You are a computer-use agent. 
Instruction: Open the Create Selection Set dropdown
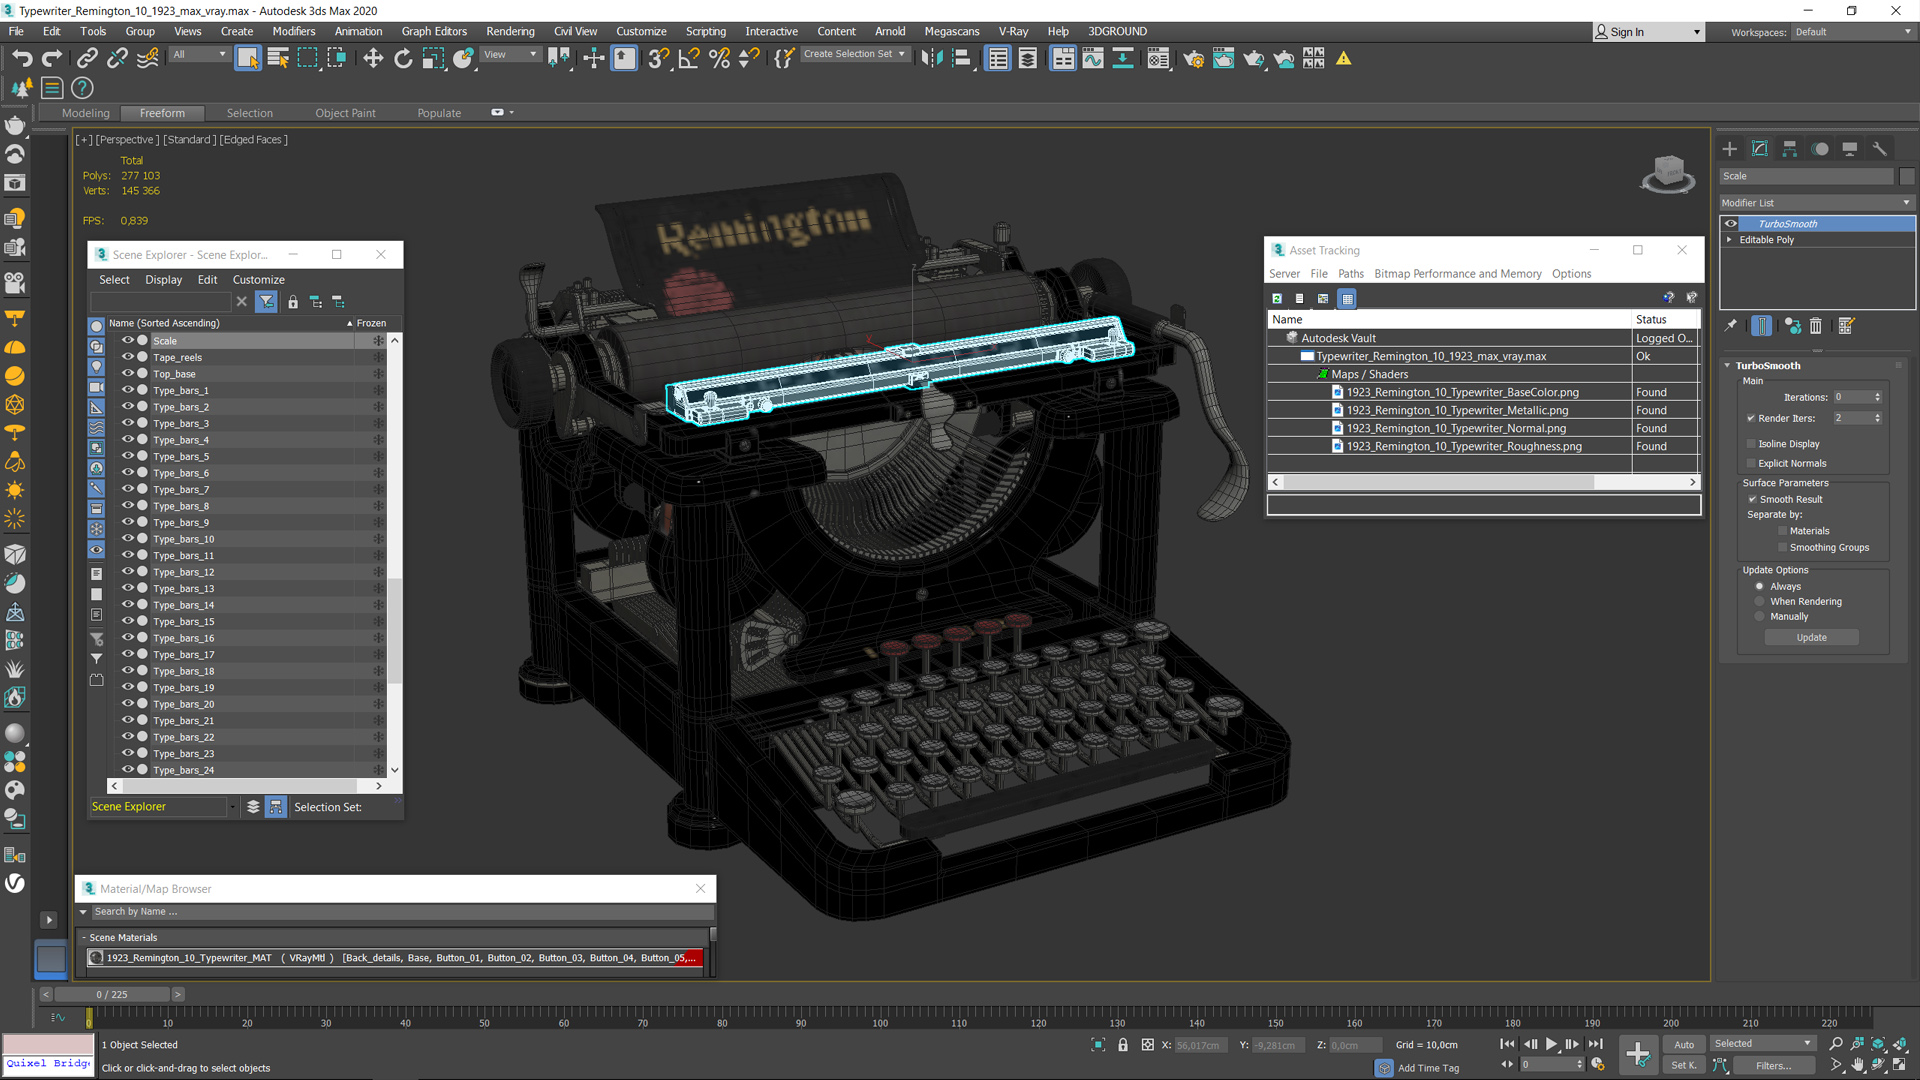855,54
